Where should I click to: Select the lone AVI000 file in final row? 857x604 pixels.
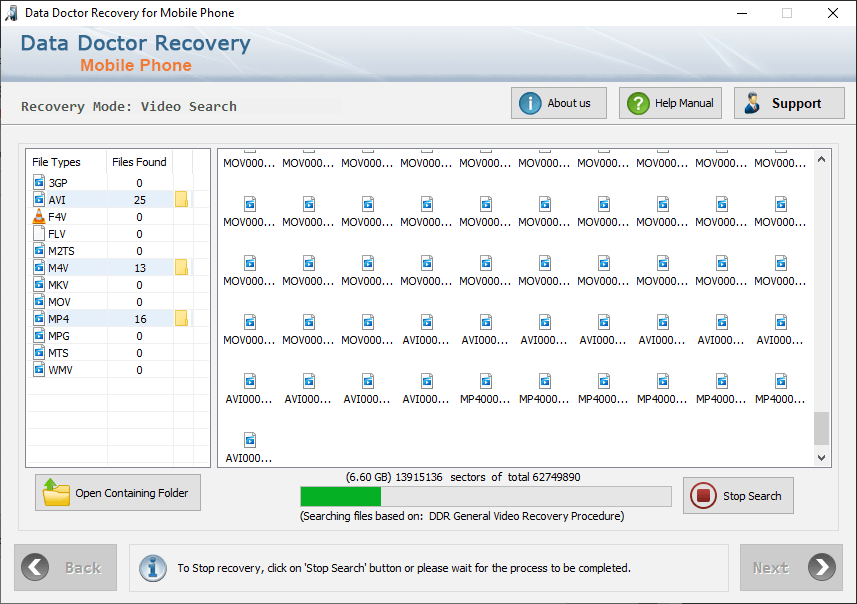[249, 448]
